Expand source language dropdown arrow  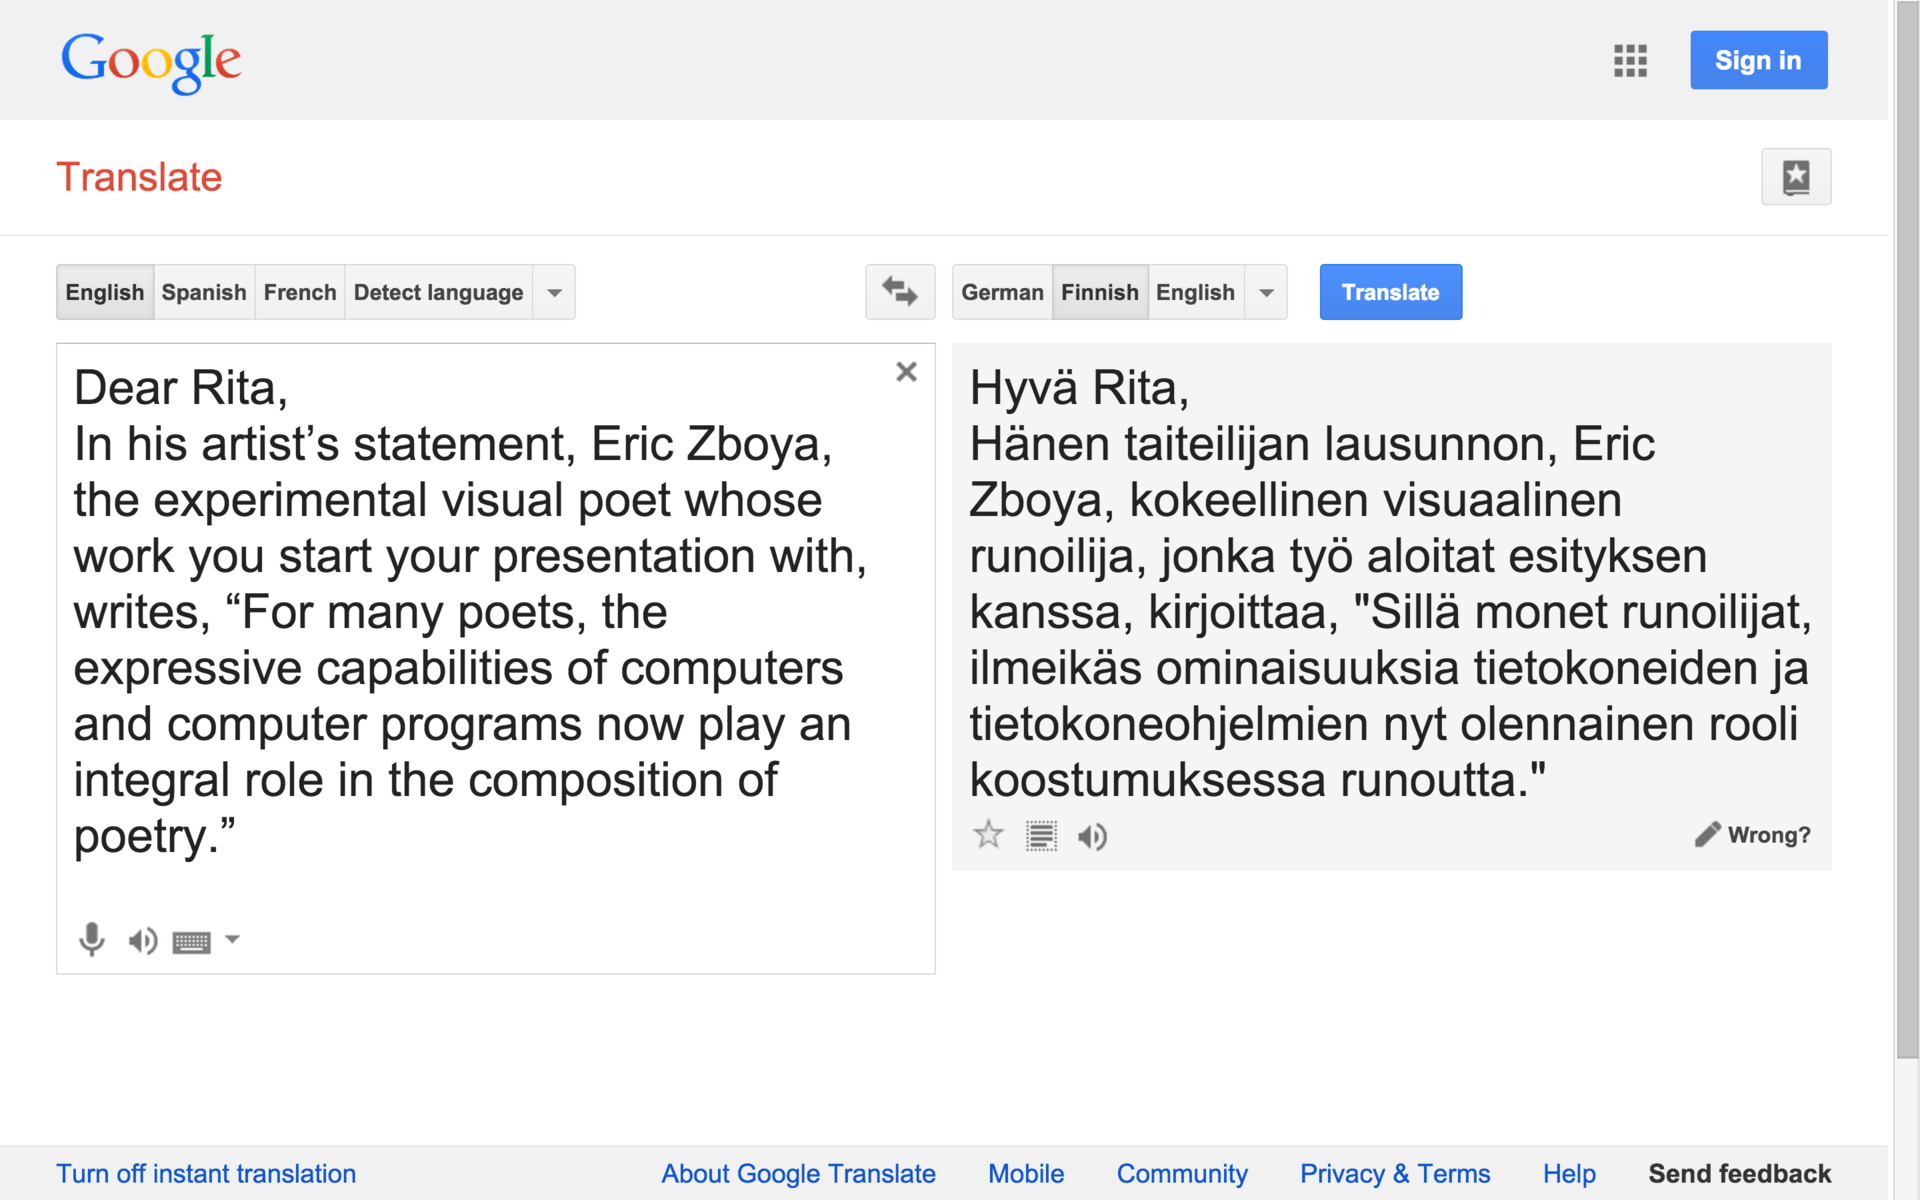point(554,292)
